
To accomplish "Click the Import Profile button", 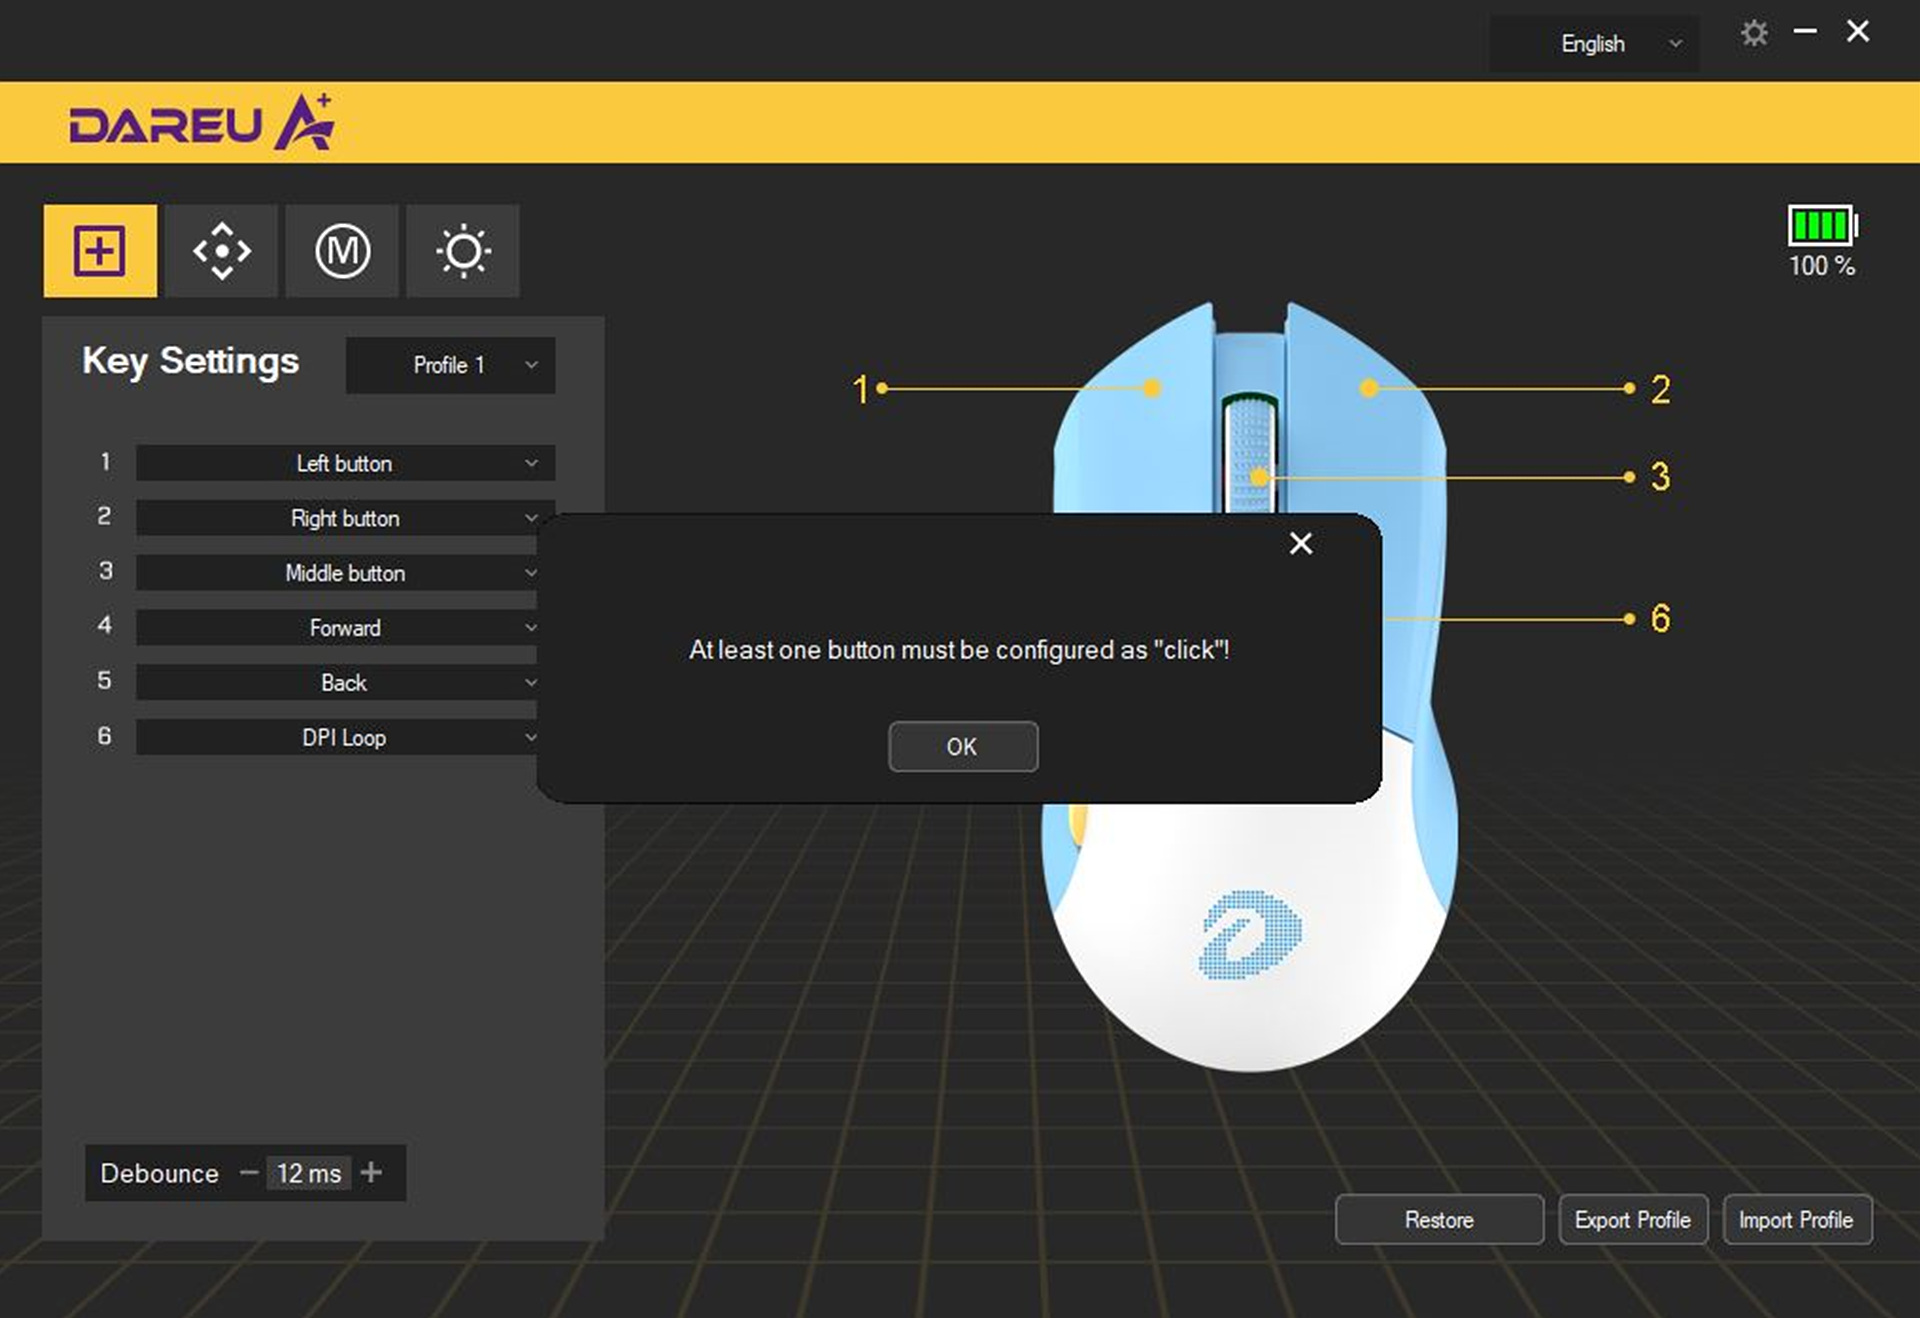I will point(1796,1219).
